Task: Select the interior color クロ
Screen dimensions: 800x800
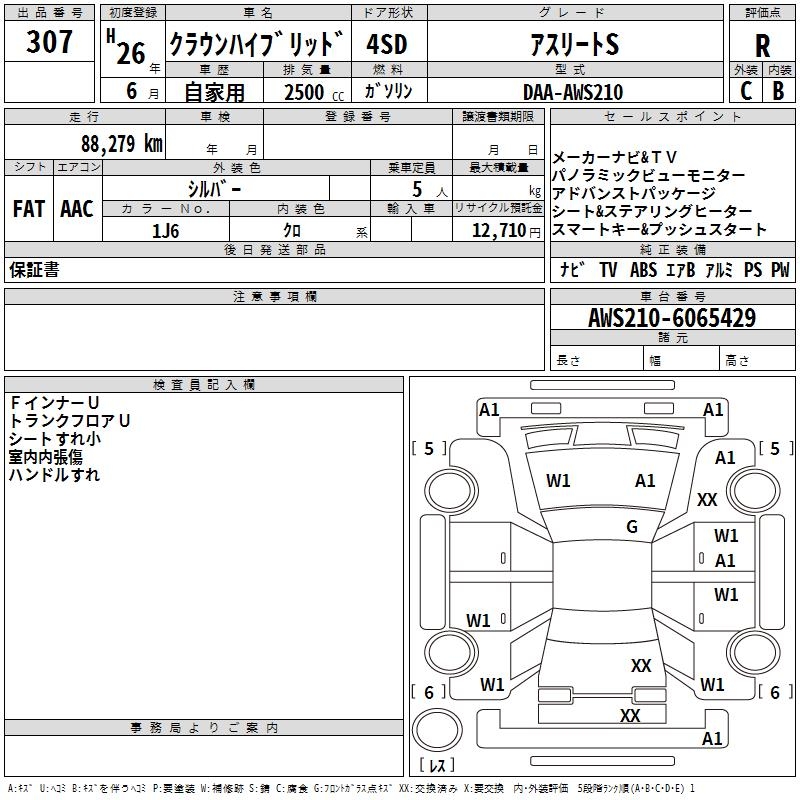Action: coord(292,231)
